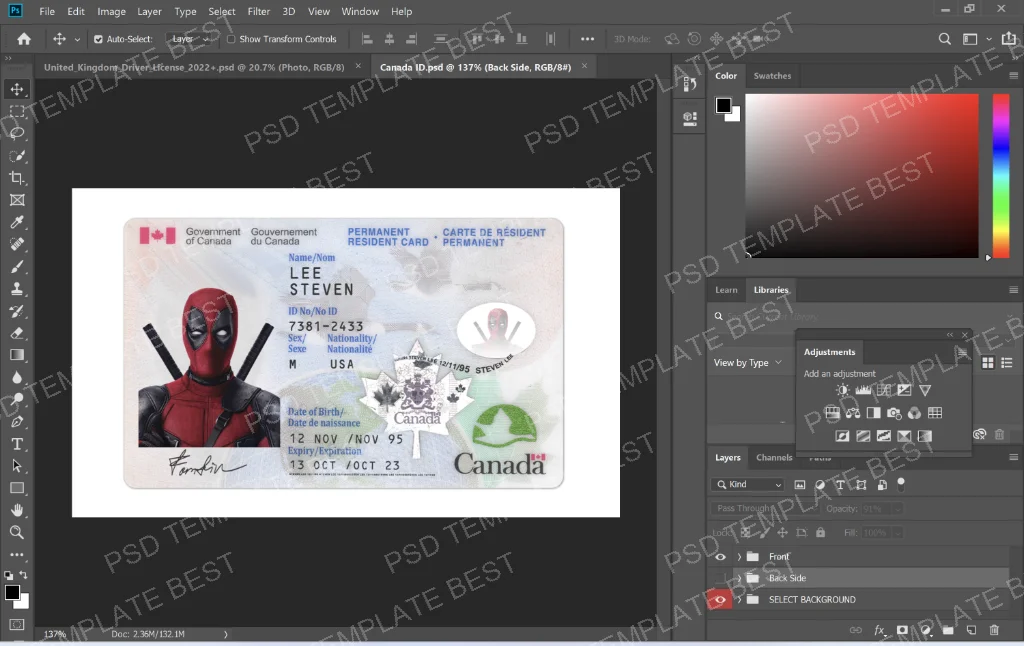This screenshot has height=646, width=1024.
Task: Add a Levels adjustment
Action: point(863,390)
